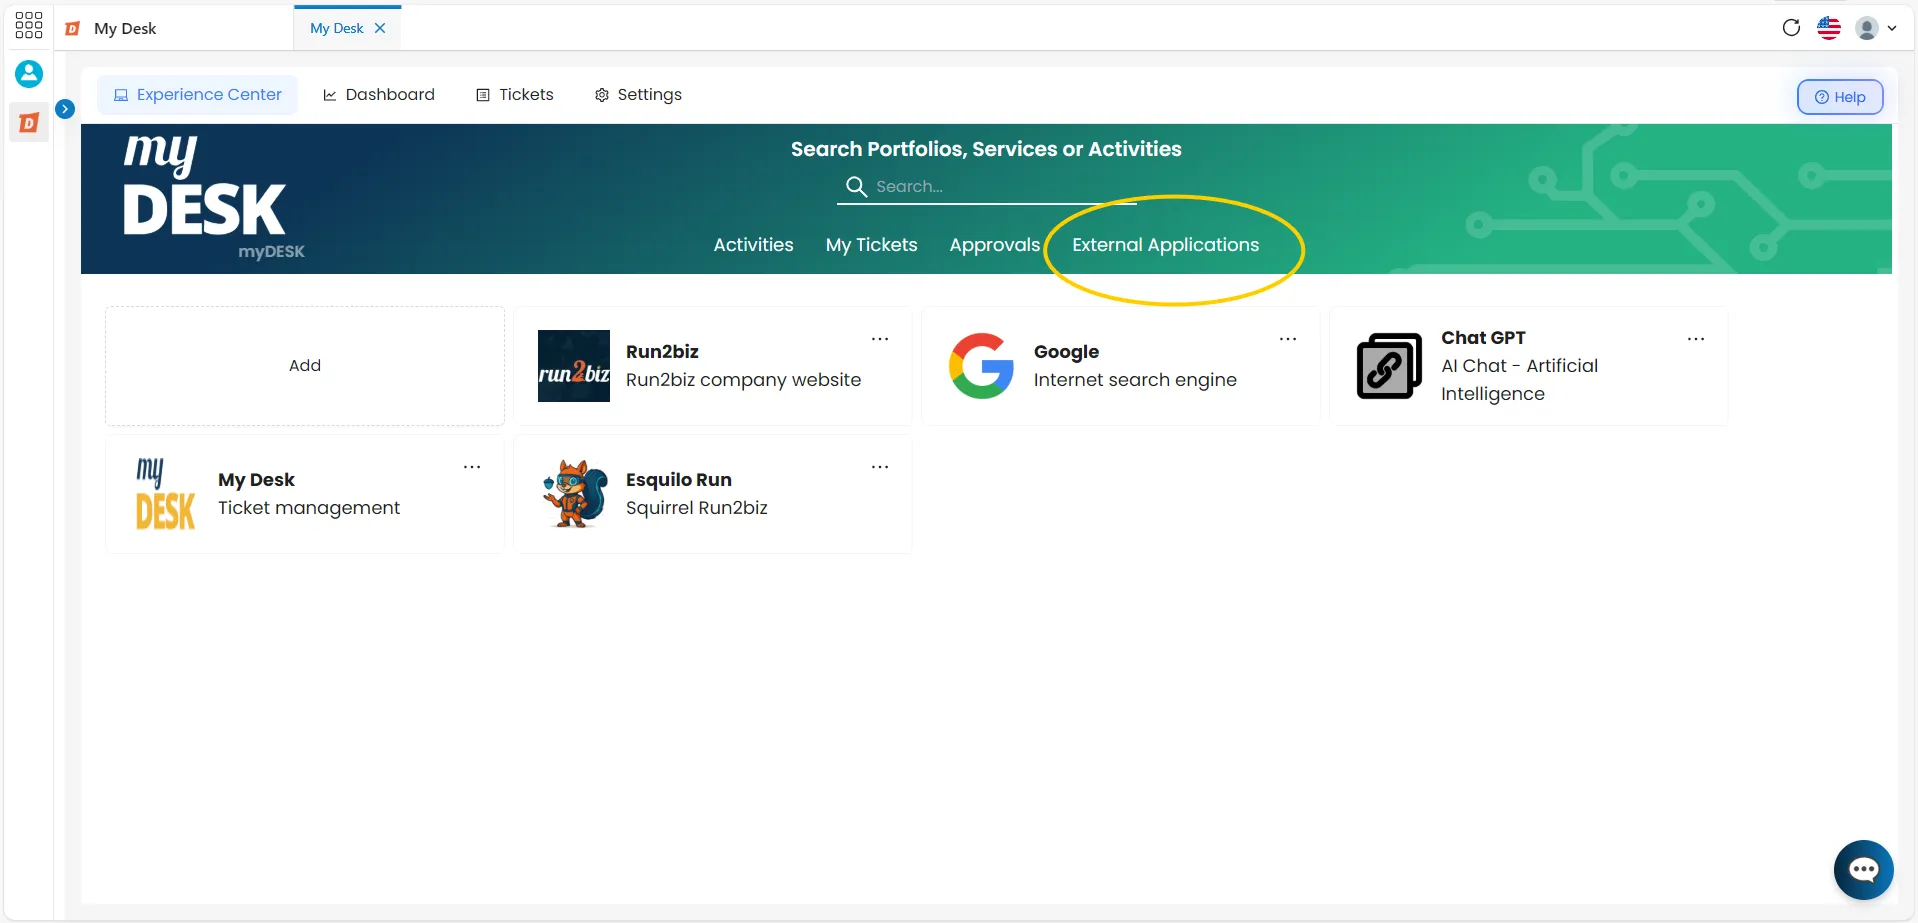Click the 'Ticket management' description text
This screenshot has width=1918, height=923.
tap(309, 508)
